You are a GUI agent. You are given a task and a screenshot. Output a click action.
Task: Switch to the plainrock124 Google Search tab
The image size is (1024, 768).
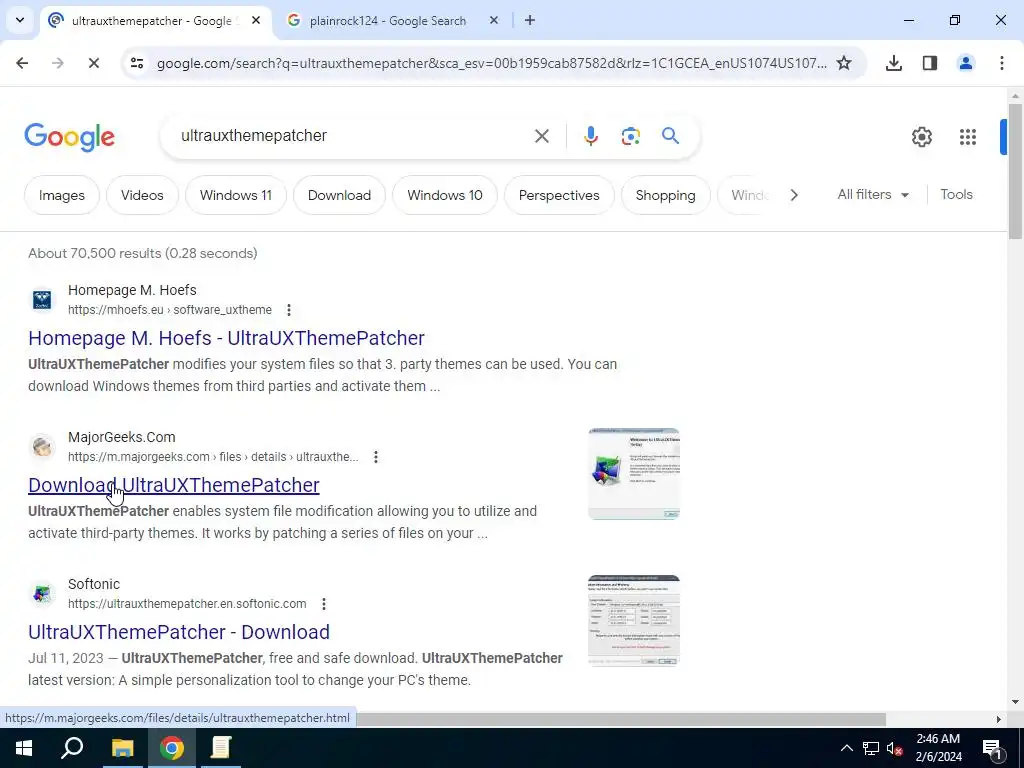[x=388, y=21]
